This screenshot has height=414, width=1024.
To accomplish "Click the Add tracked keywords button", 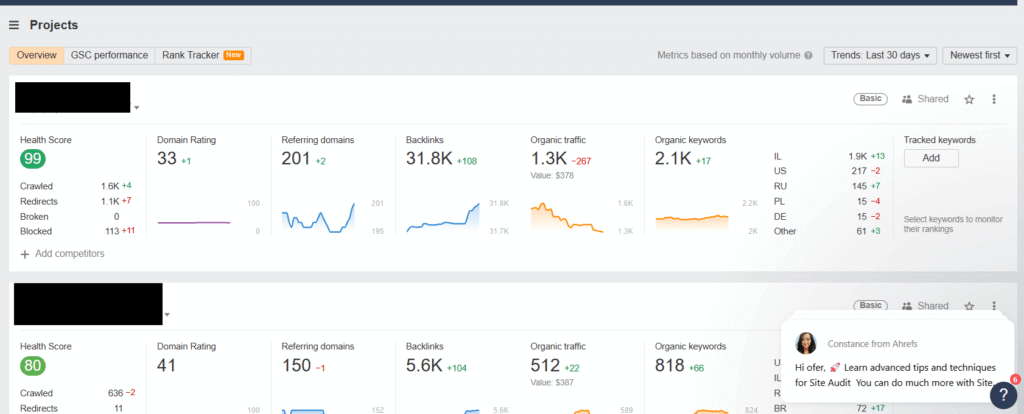I will click(931, 158).
